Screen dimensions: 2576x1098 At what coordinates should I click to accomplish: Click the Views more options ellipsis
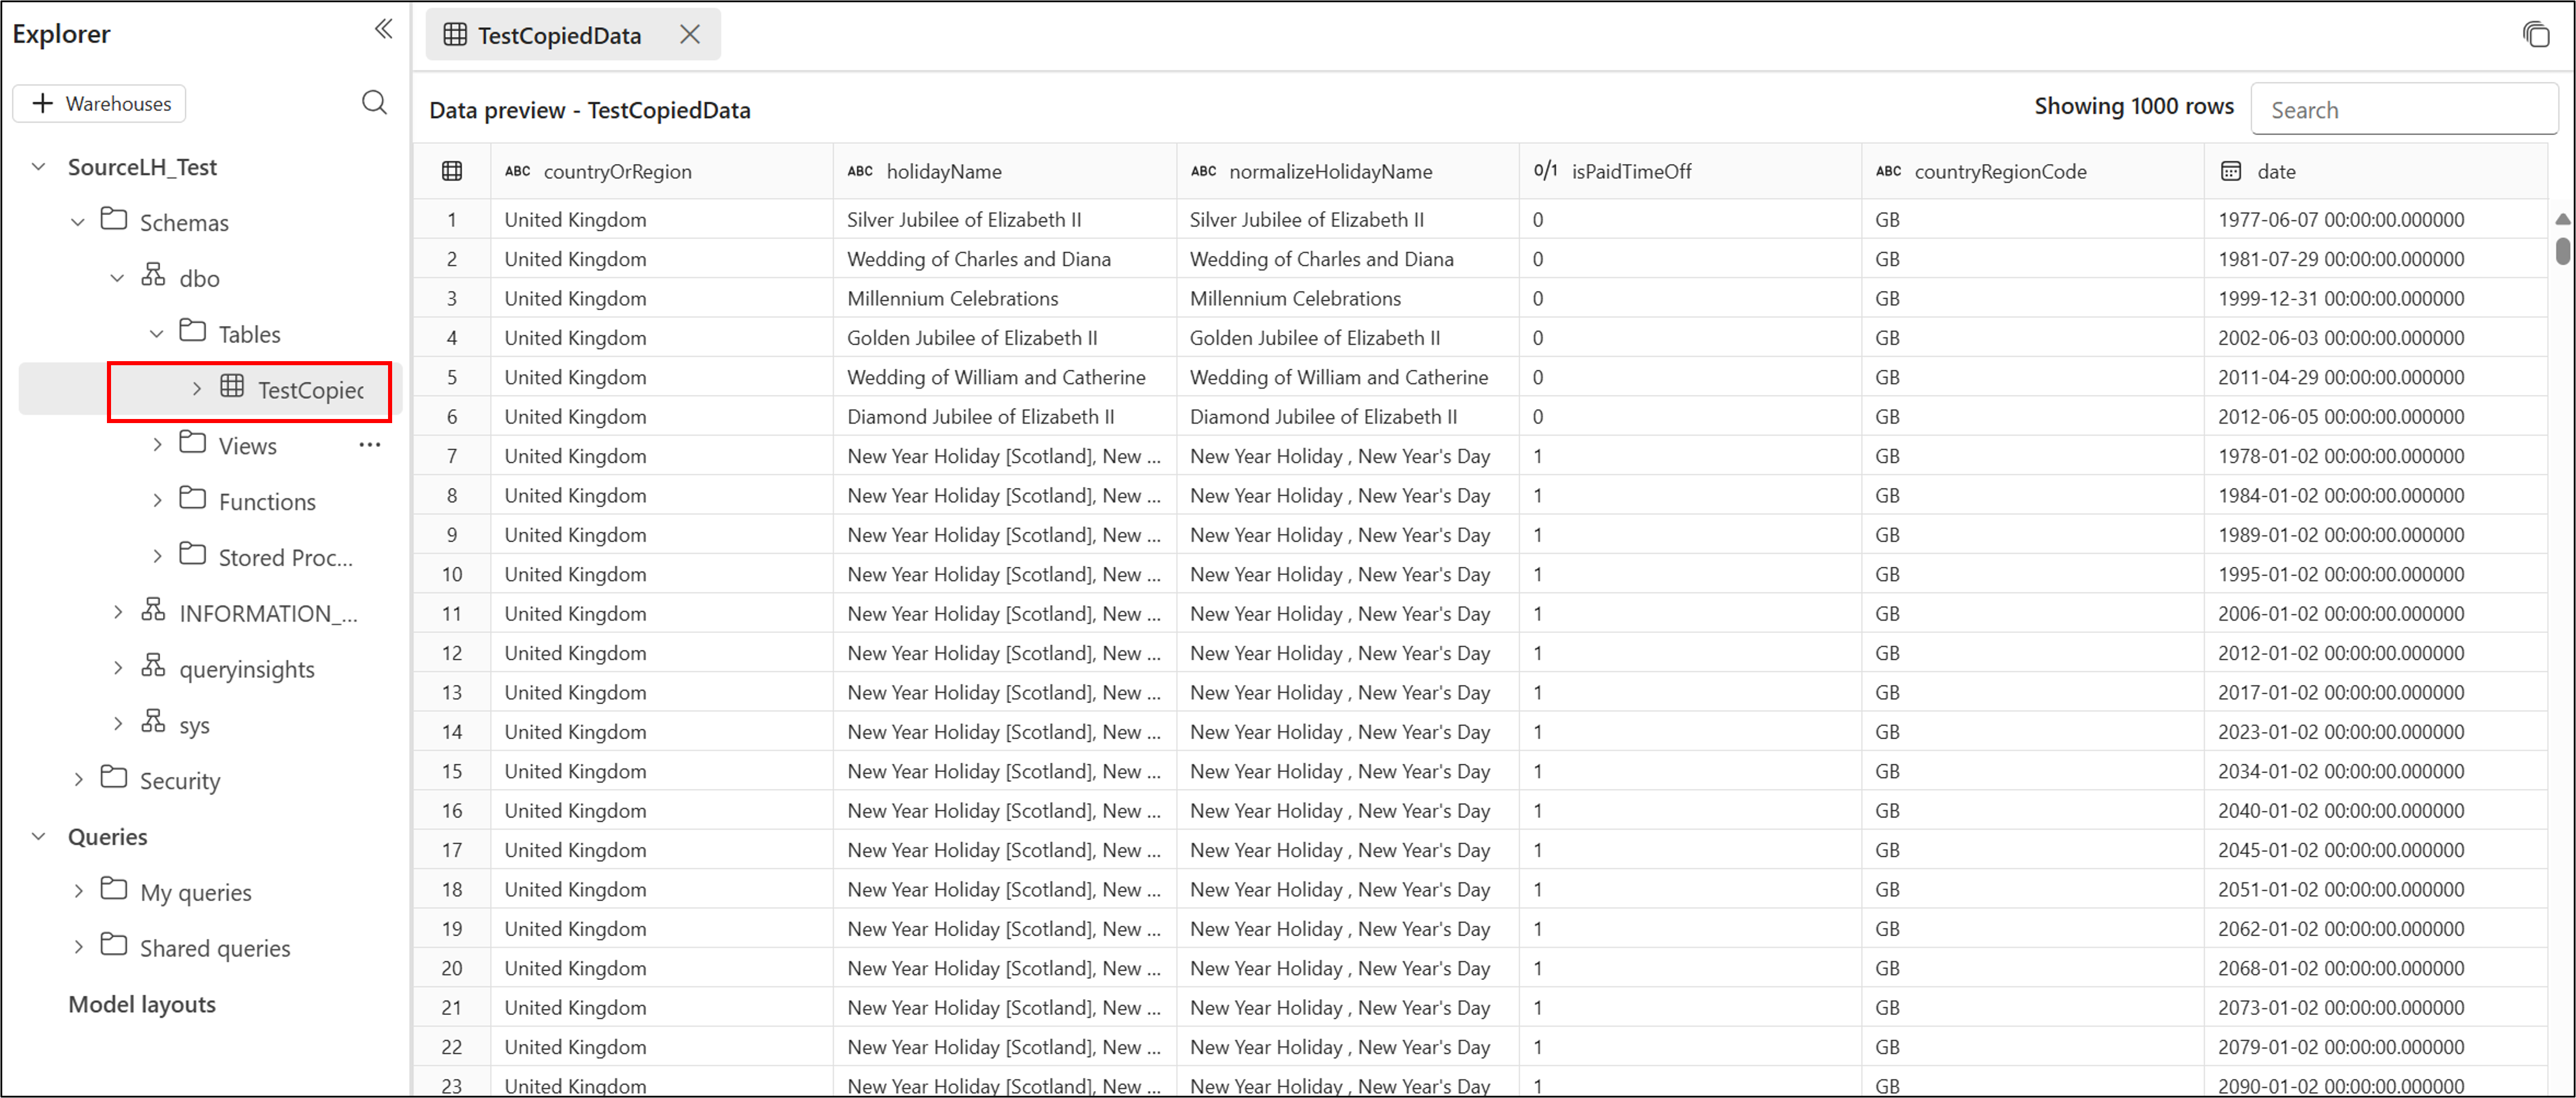click(x=370, y=445)
